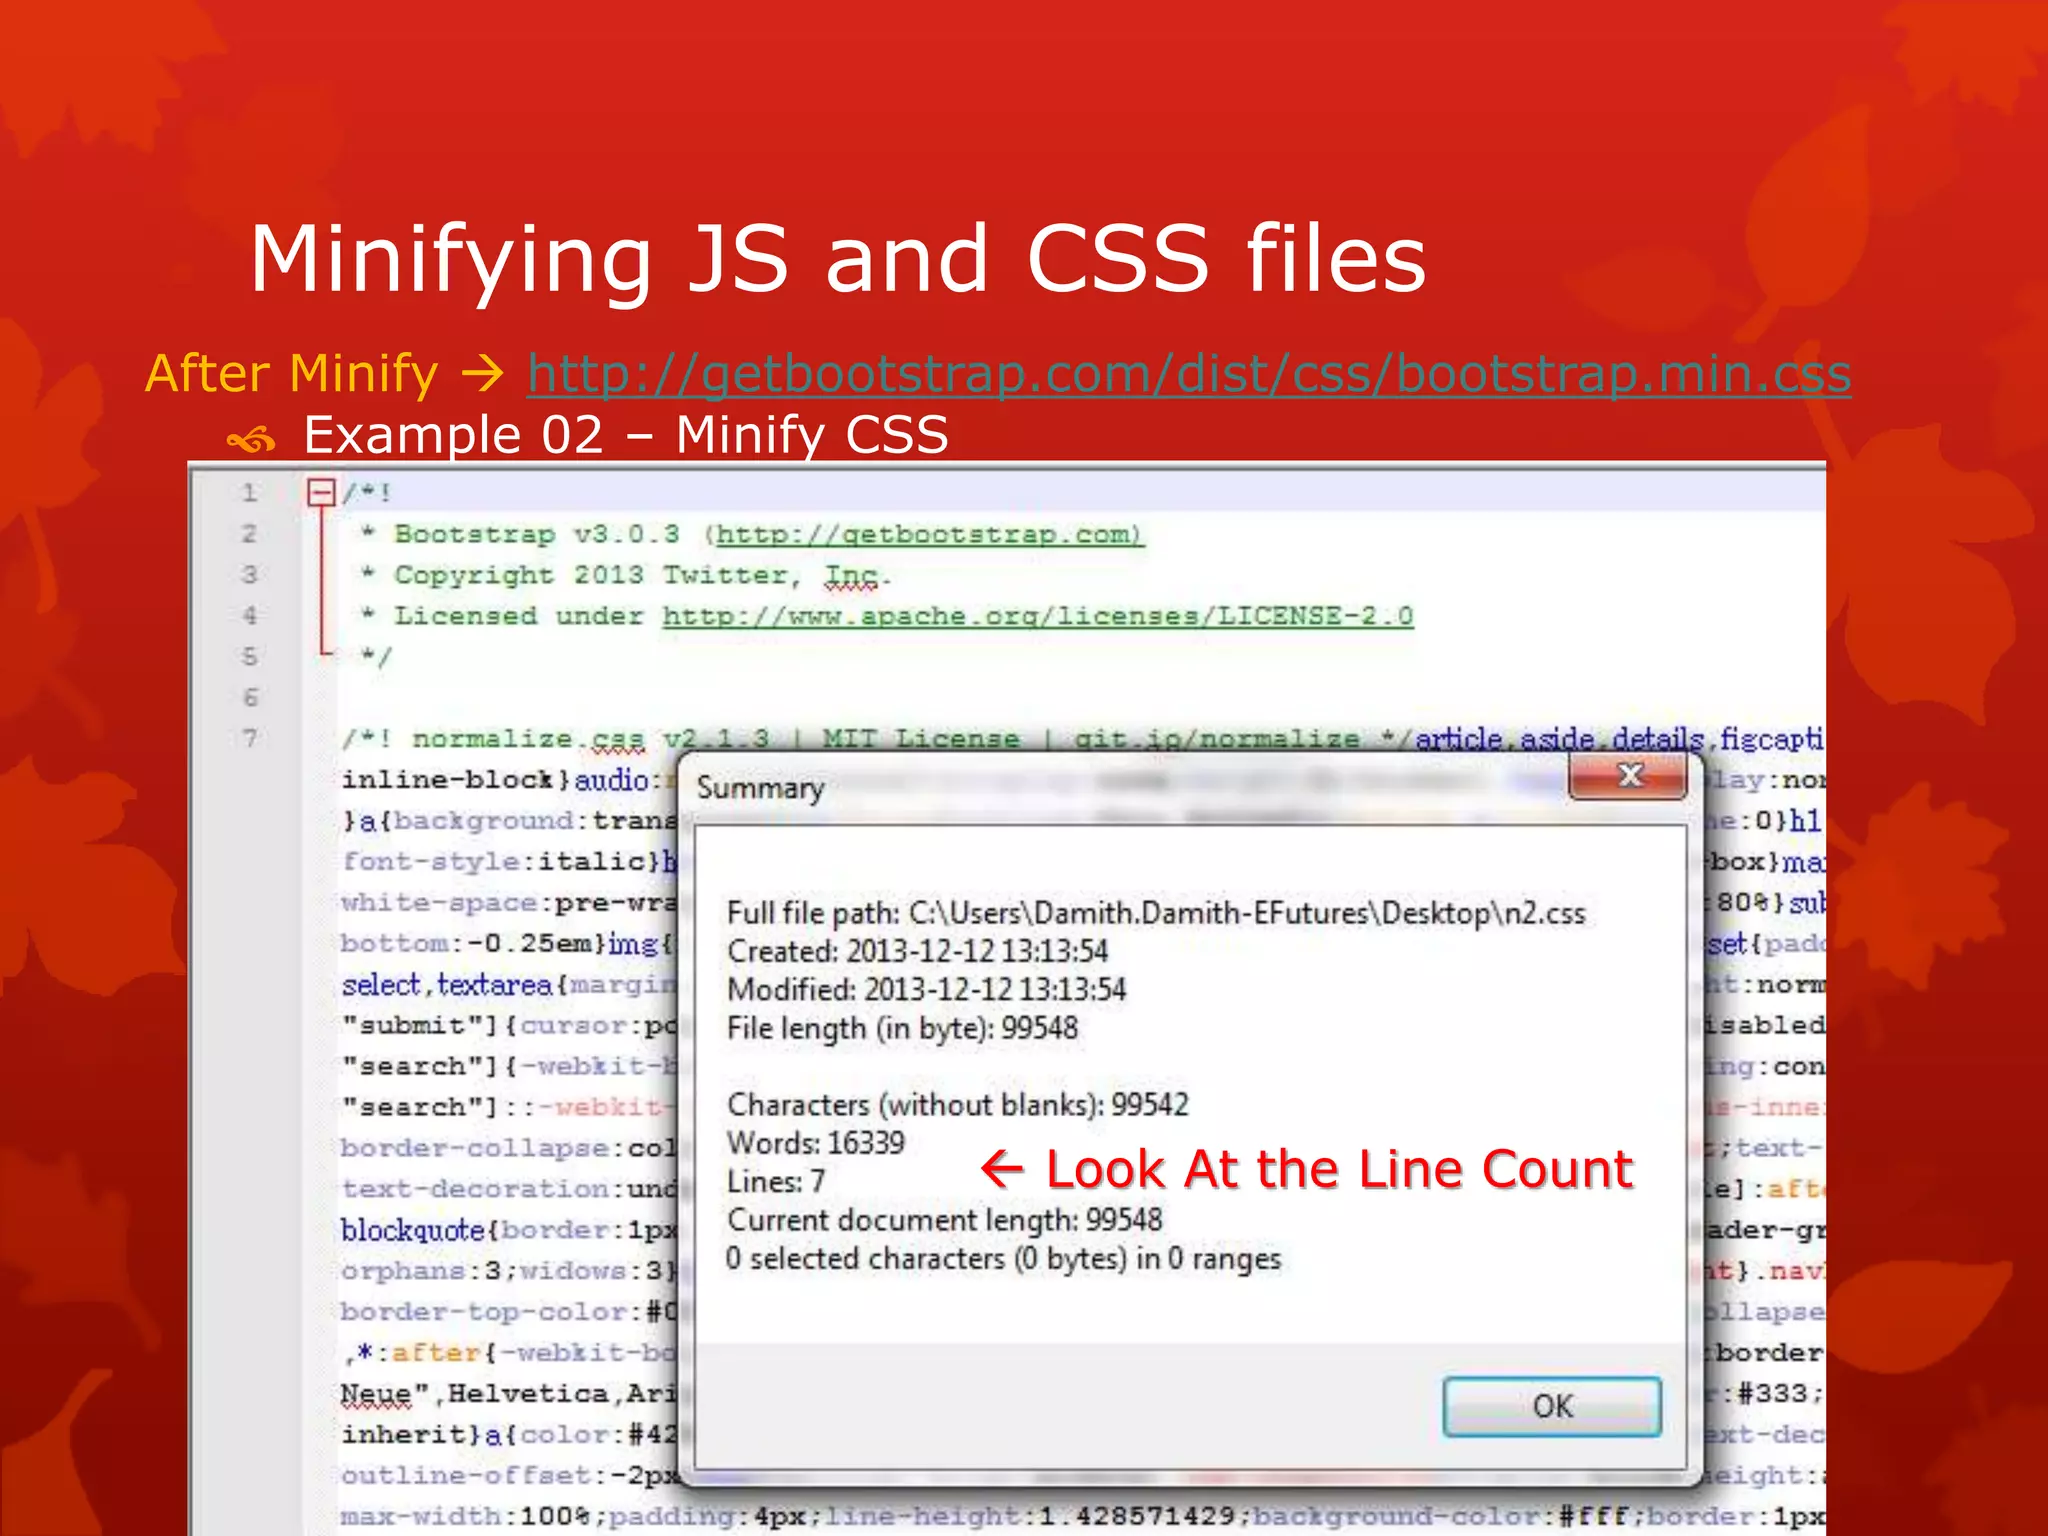Click the 'Example 02 – Minify CSS' bullet text

click(626, 435)
